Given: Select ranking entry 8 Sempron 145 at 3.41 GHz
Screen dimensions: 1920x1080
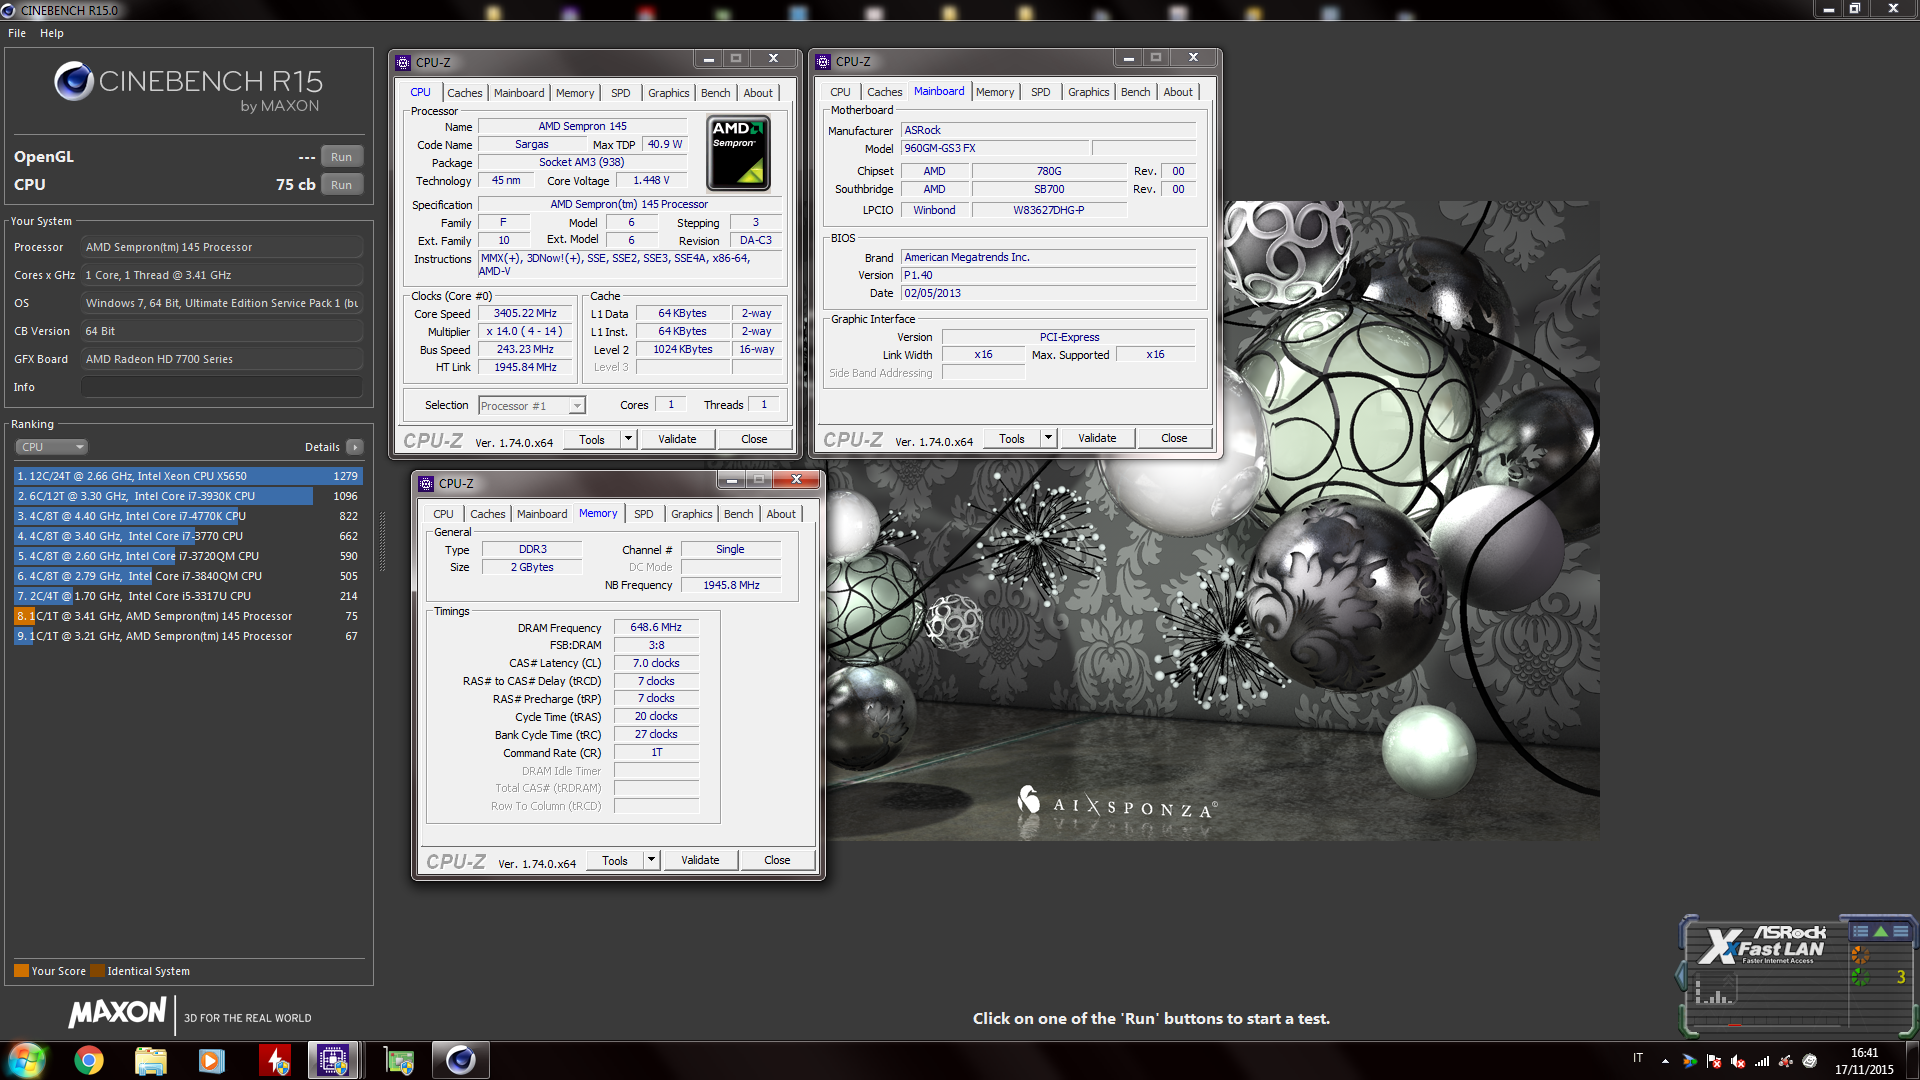Looking at the screenshot, I should 188,616.
